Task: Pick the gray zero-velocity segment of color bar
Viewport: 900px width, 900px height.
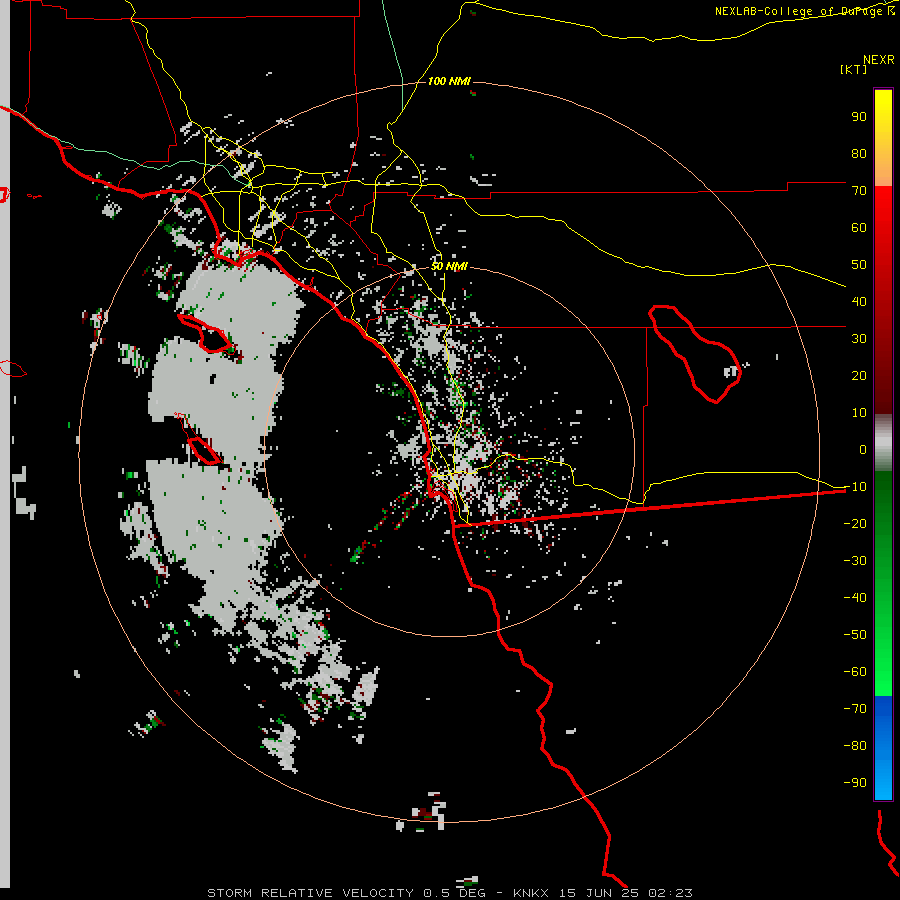Action: click(883, 443)
